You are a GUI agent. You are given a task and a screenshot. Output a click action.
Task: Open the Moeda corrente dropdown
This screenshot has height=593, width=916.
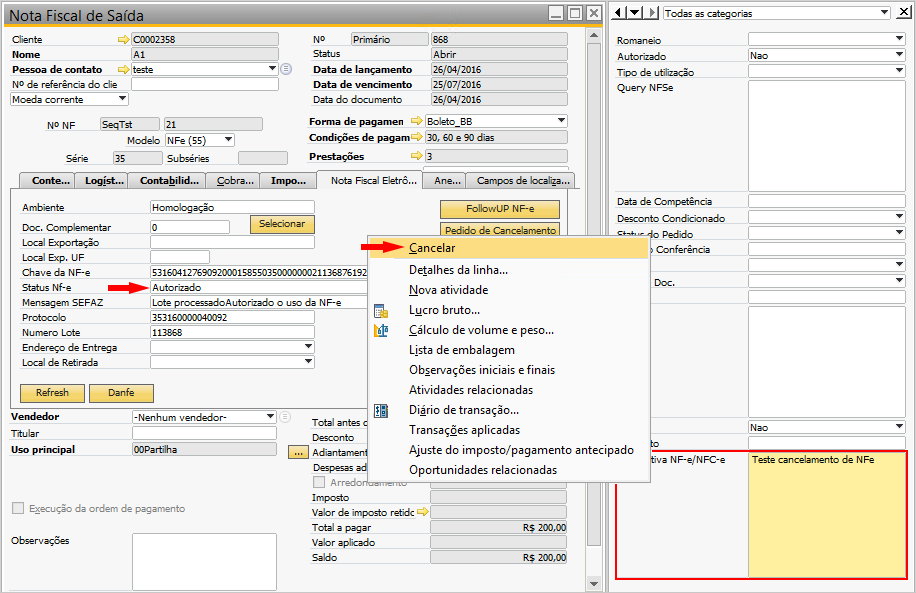pyautogui.click(x=122, y=99)
